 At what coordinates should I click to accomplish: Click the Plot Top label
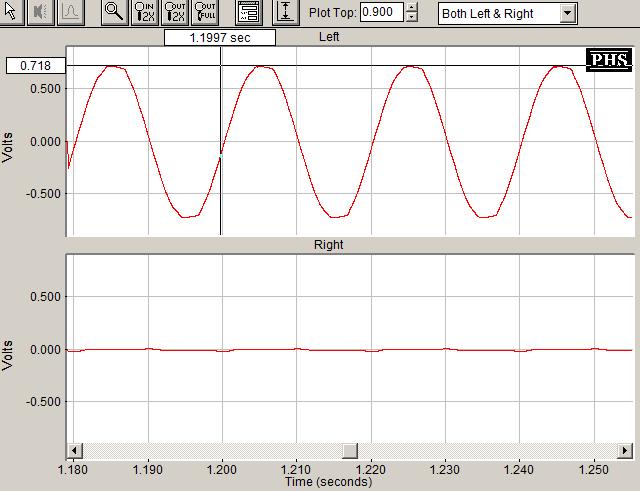coord(333,13)
